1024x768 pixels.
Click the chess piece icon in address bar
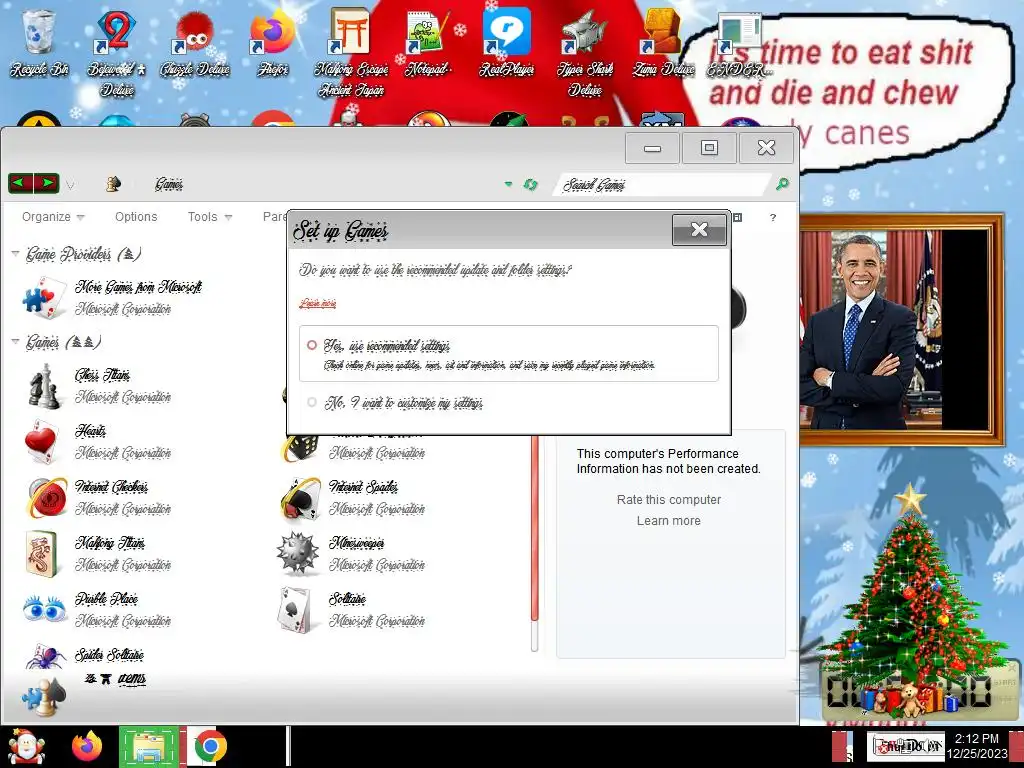pyautogui.click(x=113, y=184)
